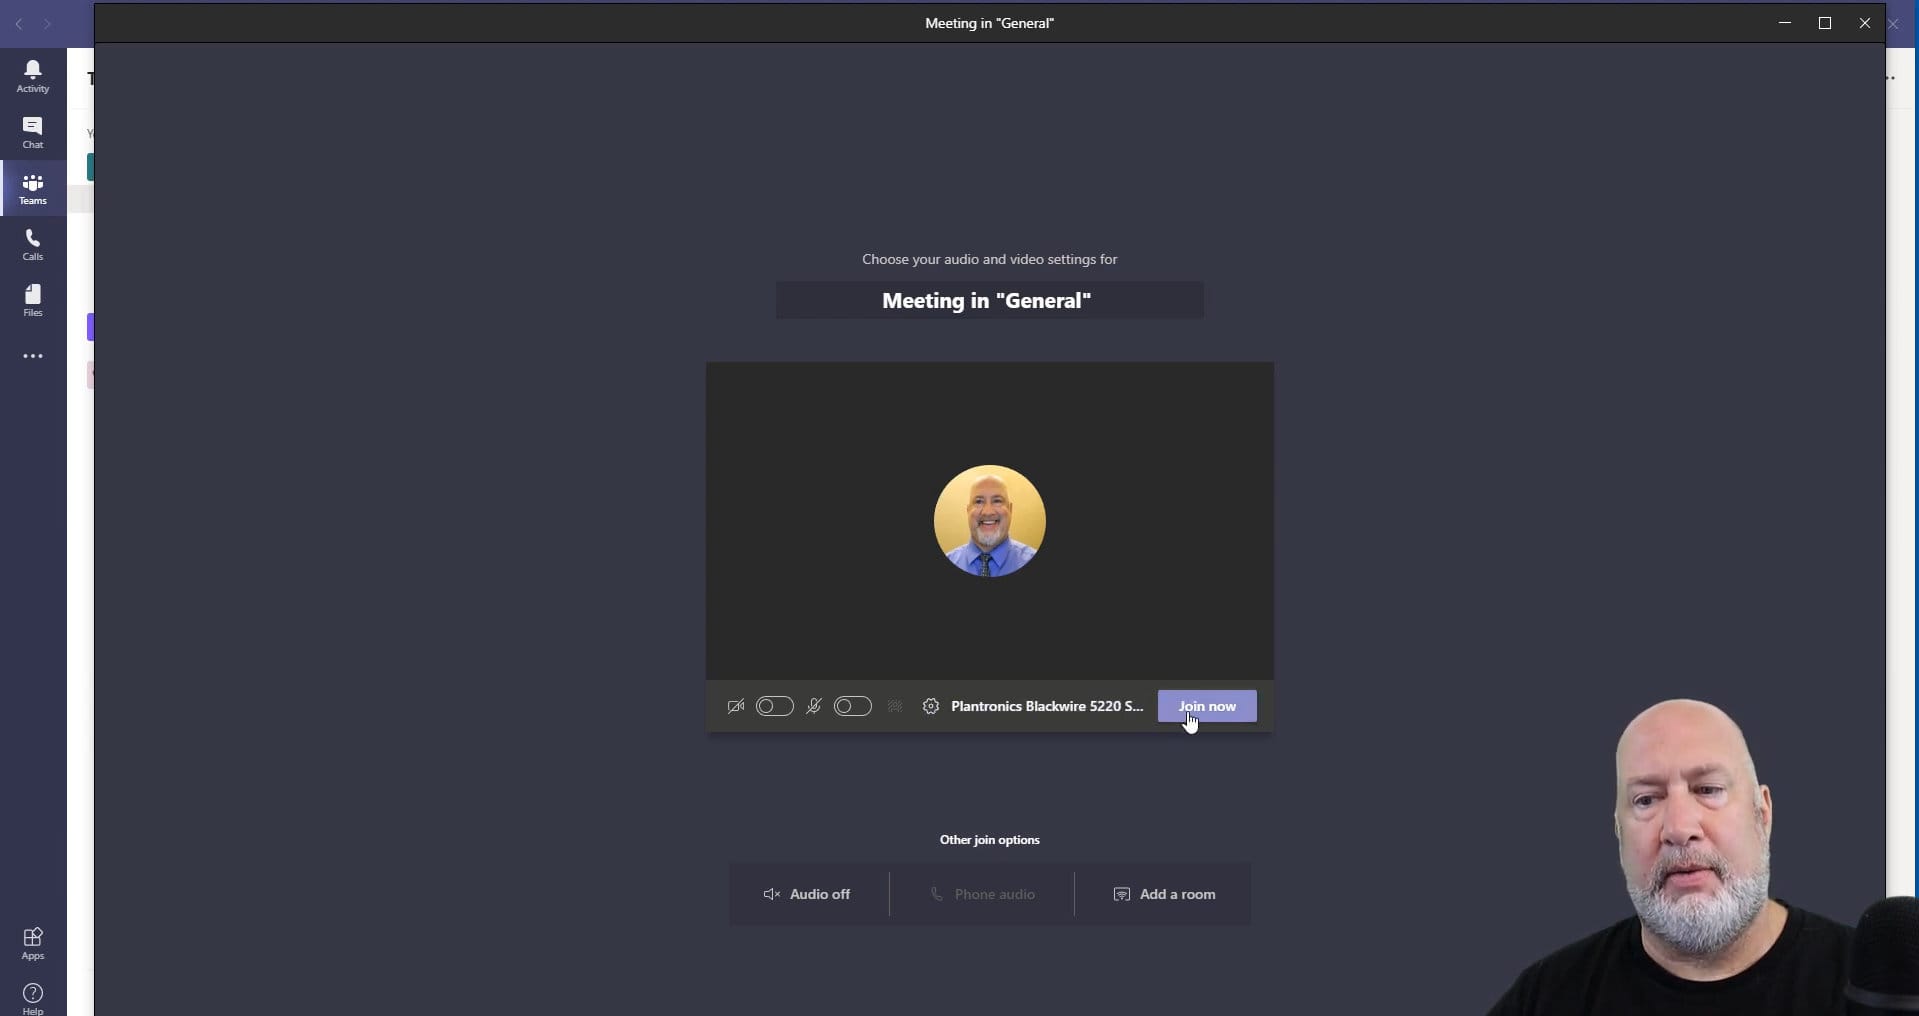1919x1016 pixels.
Task: Close the meeting window
Action: pyautogui.click(x=1865, y=23)
